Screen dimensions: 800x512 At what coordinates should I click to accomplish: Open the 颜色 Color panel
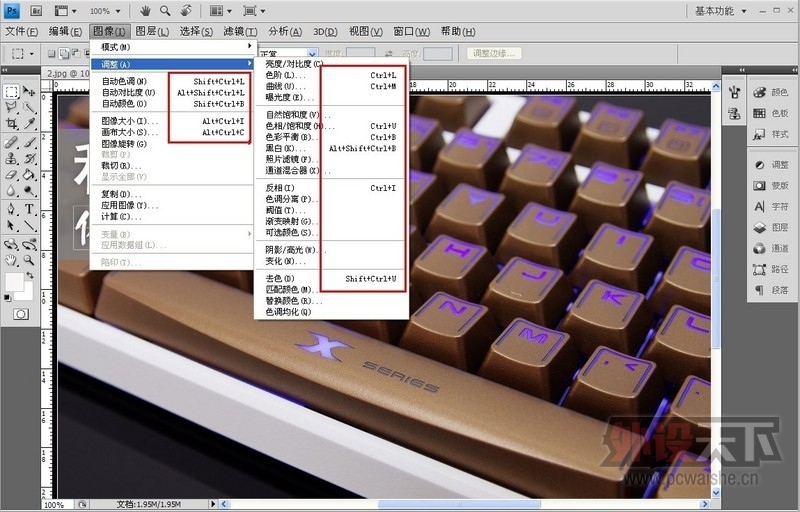[x=771, y=92]
